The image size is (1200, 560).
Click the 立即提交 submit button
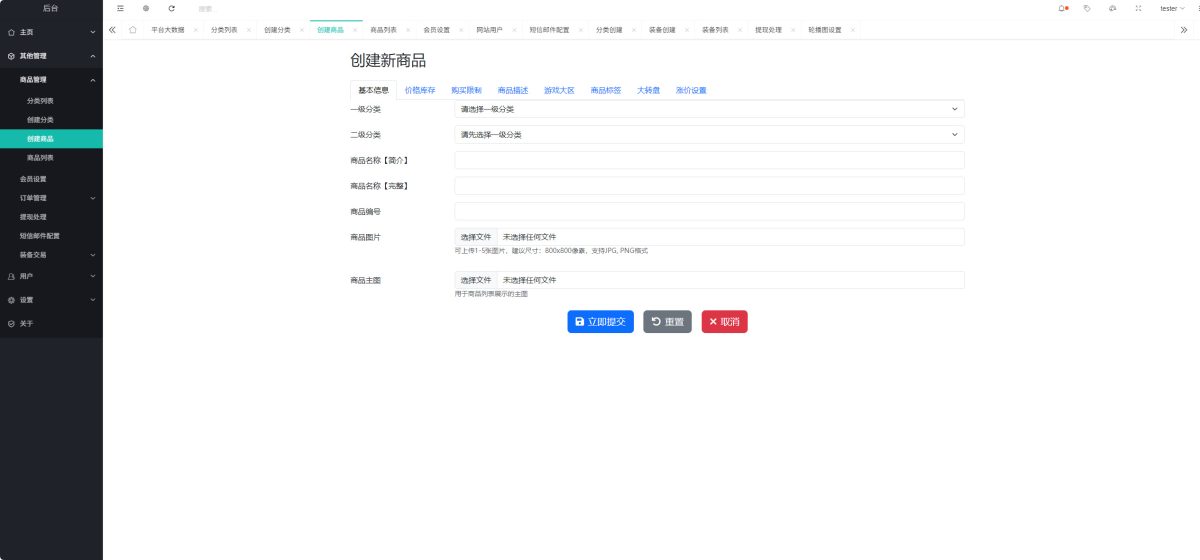[600, 322]
